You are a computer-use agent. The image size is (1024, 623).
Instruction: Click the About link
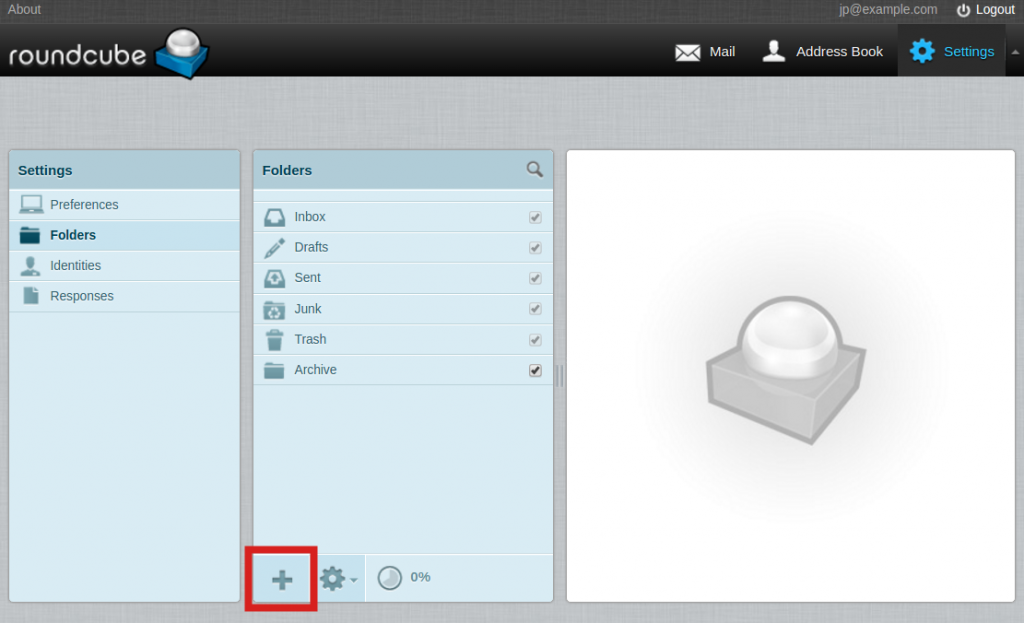[x=24, y=9]
